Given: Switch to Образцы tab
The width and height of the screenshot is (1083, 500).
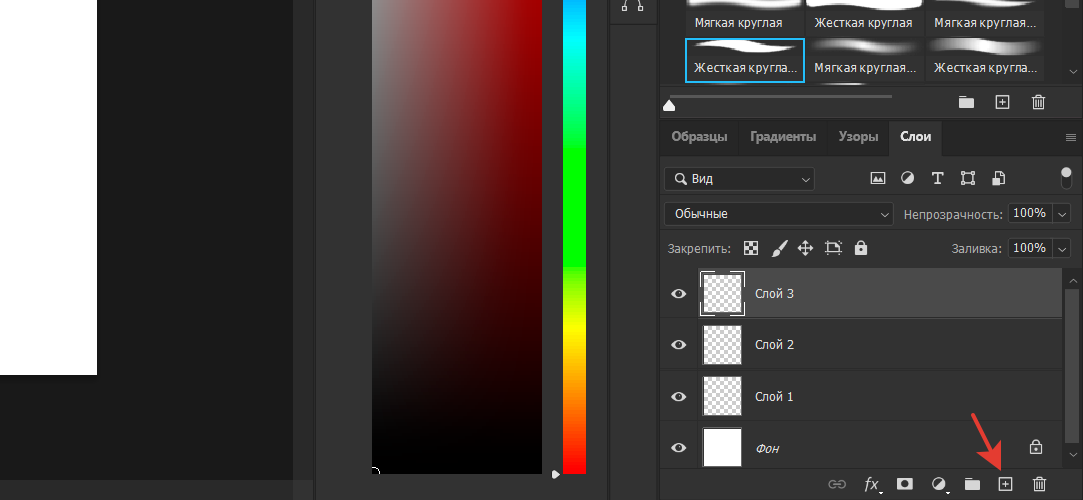Looking at the screenshot, I should pyautogui.click(x=699, y=137).
